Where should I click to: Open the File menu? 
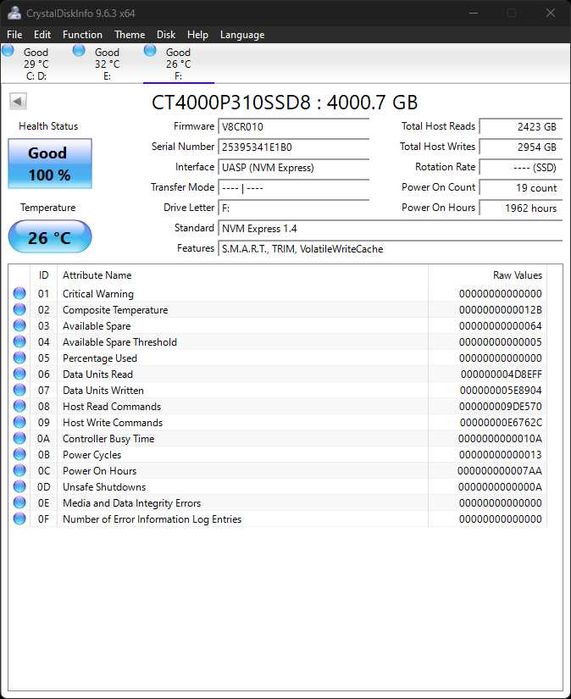[x=14, y=35]
